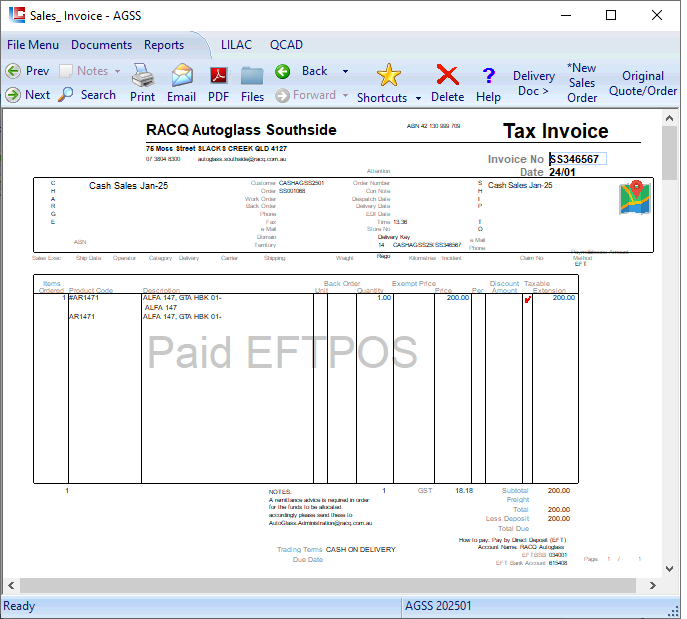
Task: Click the green Next arrow icon
Action: pyautogui.click(x=13, y=95)
